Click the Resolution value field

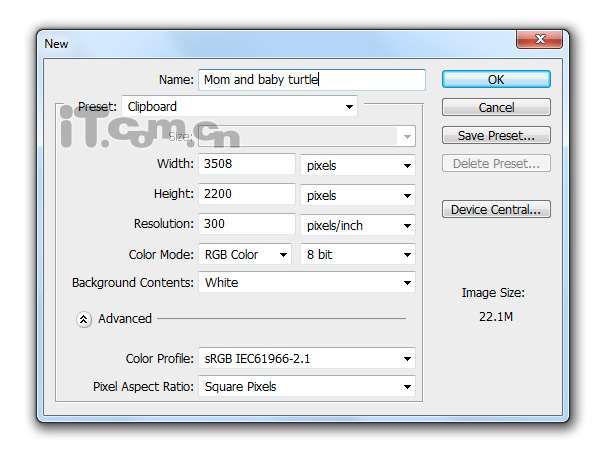[x=246, y=225]
